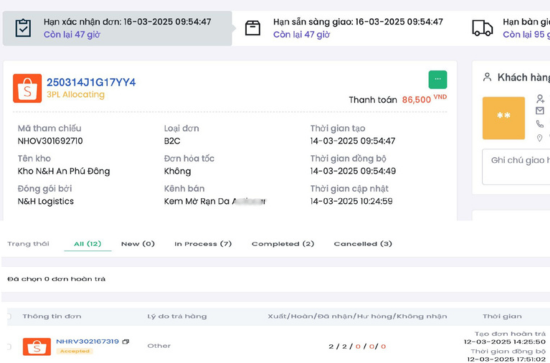The height and width of the screenshot is (363, 550).
Task: Click the Thông tin đơn column header
Action: [x=52, y=316]
